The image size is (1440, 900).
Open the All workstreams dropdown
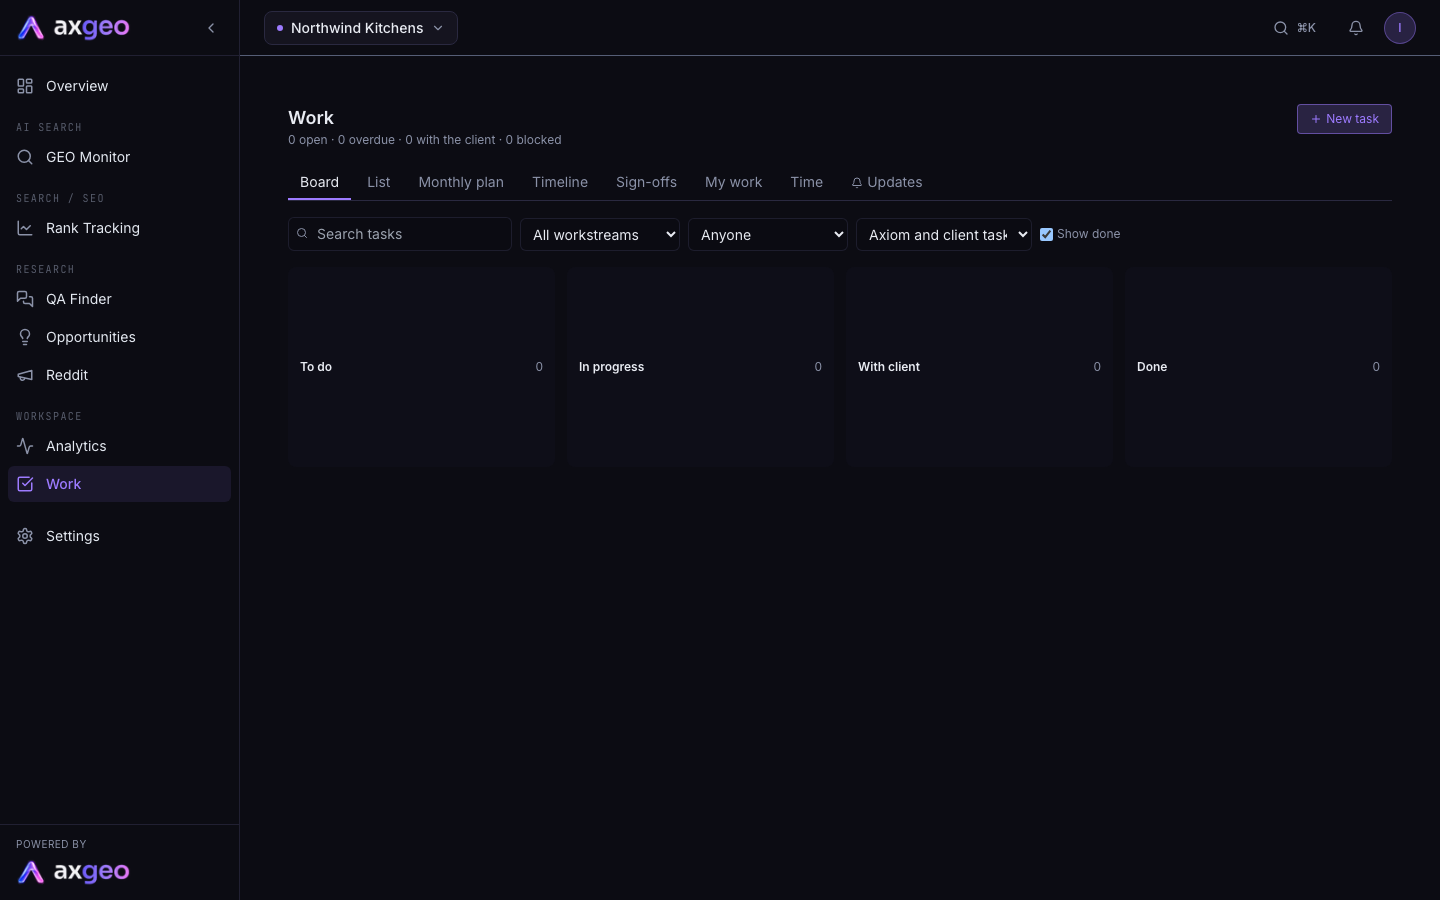click(600, 234)
